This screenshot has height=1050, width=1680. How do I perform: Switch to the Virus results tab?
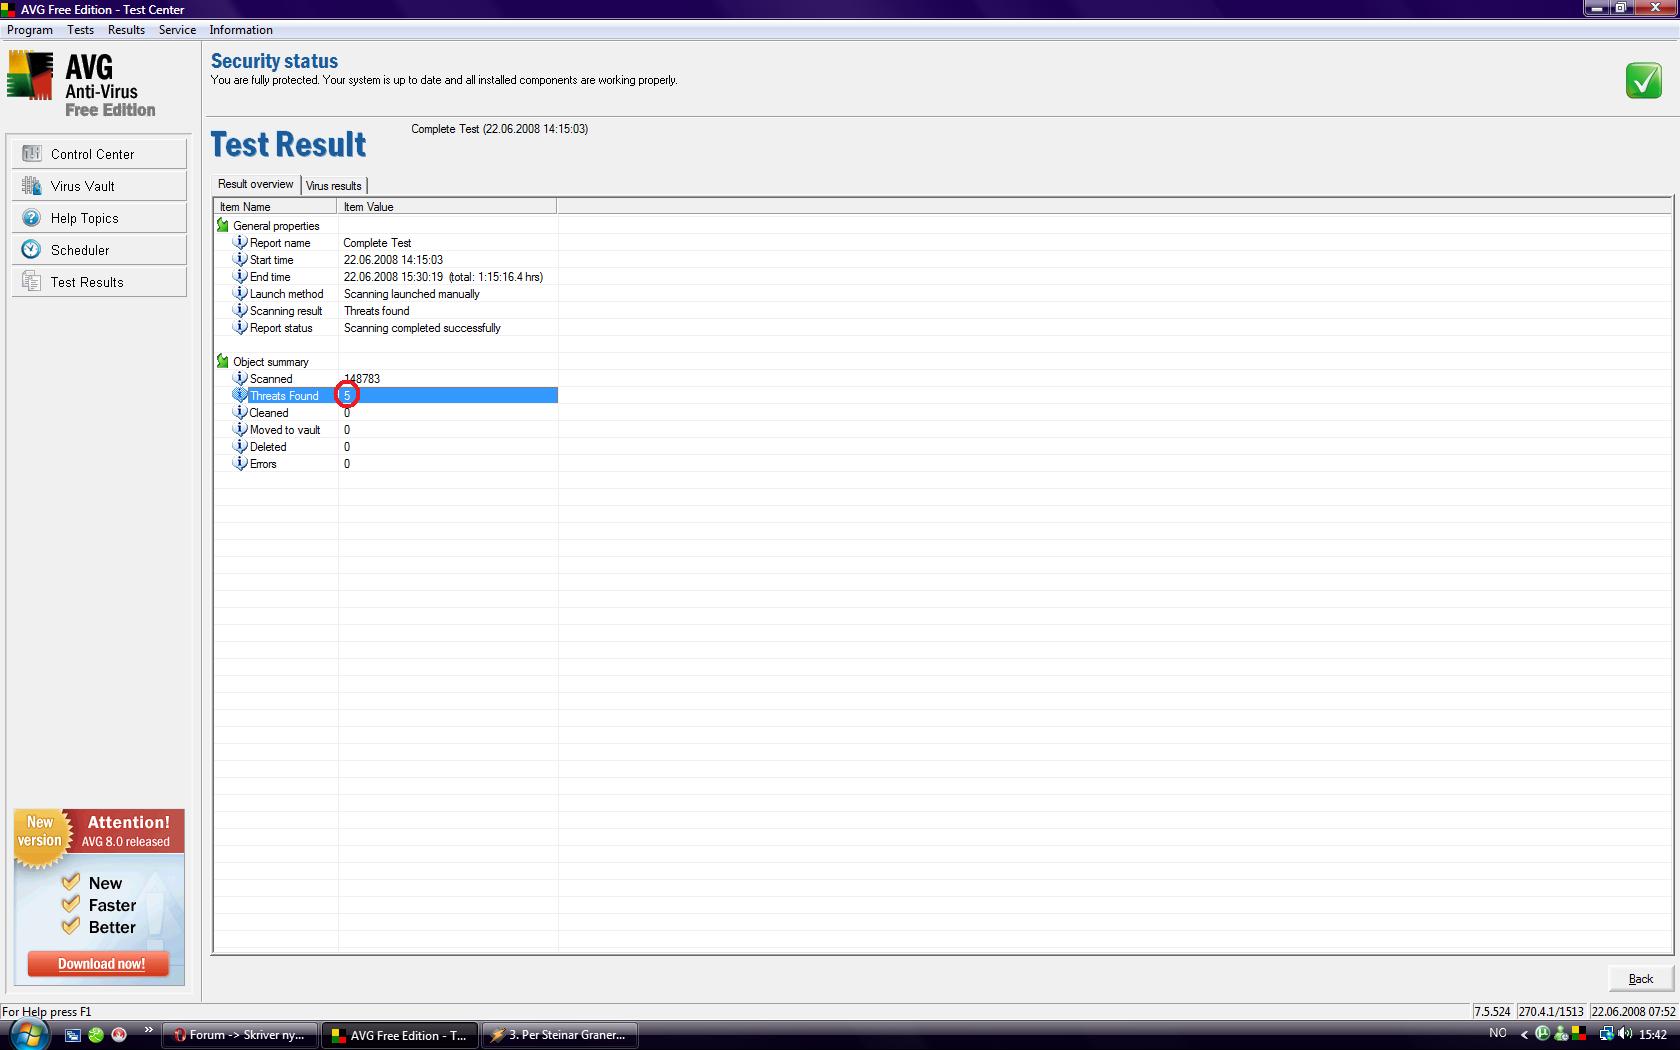point(334,186)
